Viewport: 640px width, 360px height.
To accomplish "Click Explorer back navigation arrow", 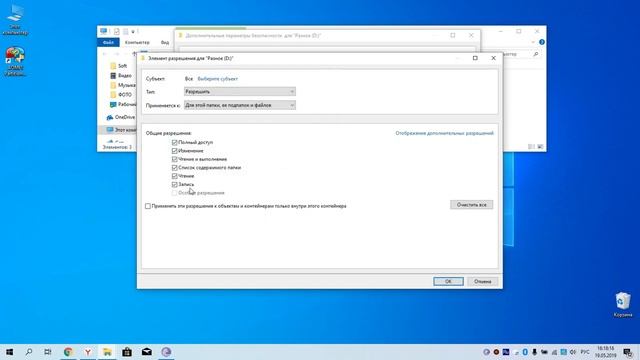I will [x=105, y=54].
